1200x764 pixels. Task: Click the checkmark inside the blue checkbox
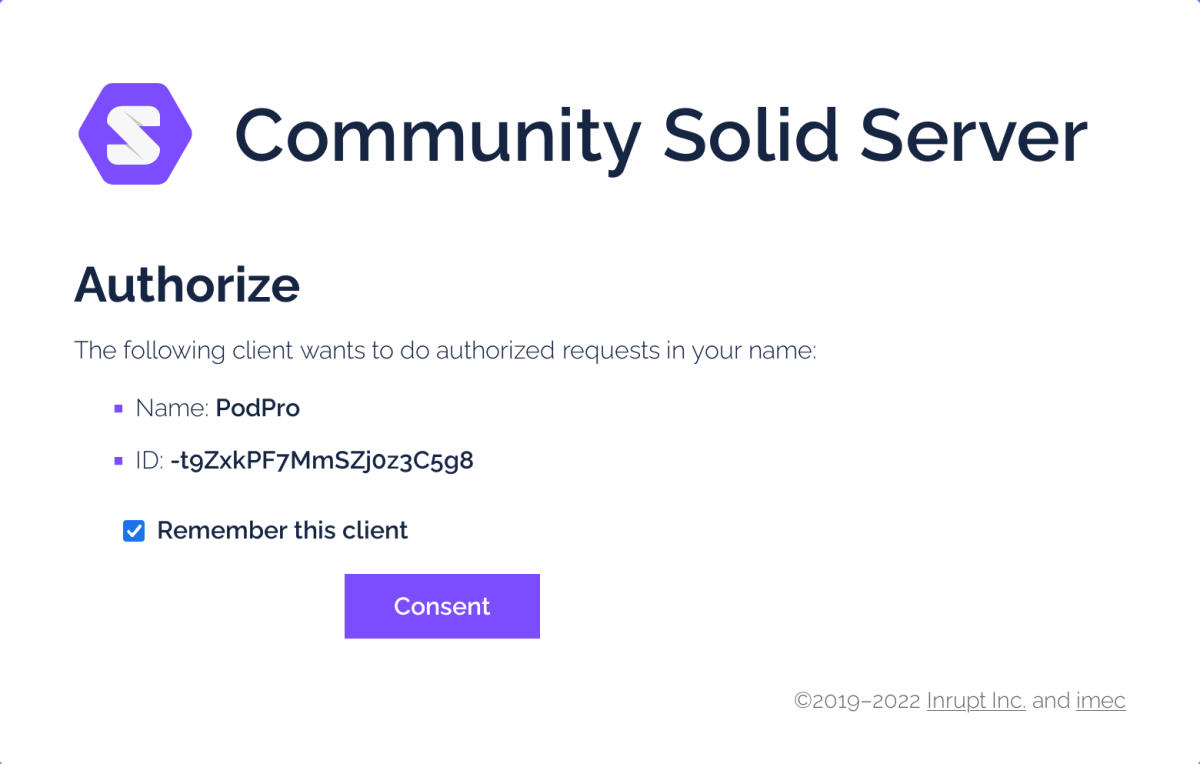point(133,530)
